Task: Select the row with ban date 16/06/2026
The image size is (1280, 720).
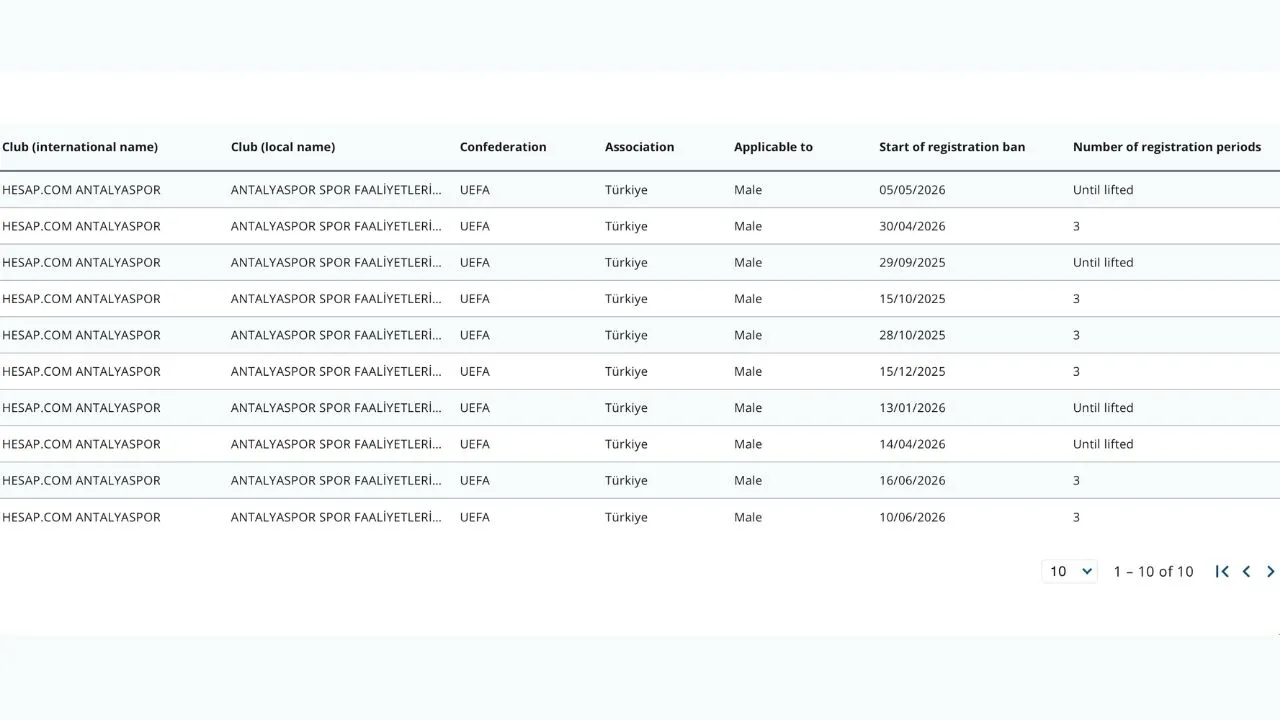Action: click(640, 480)
